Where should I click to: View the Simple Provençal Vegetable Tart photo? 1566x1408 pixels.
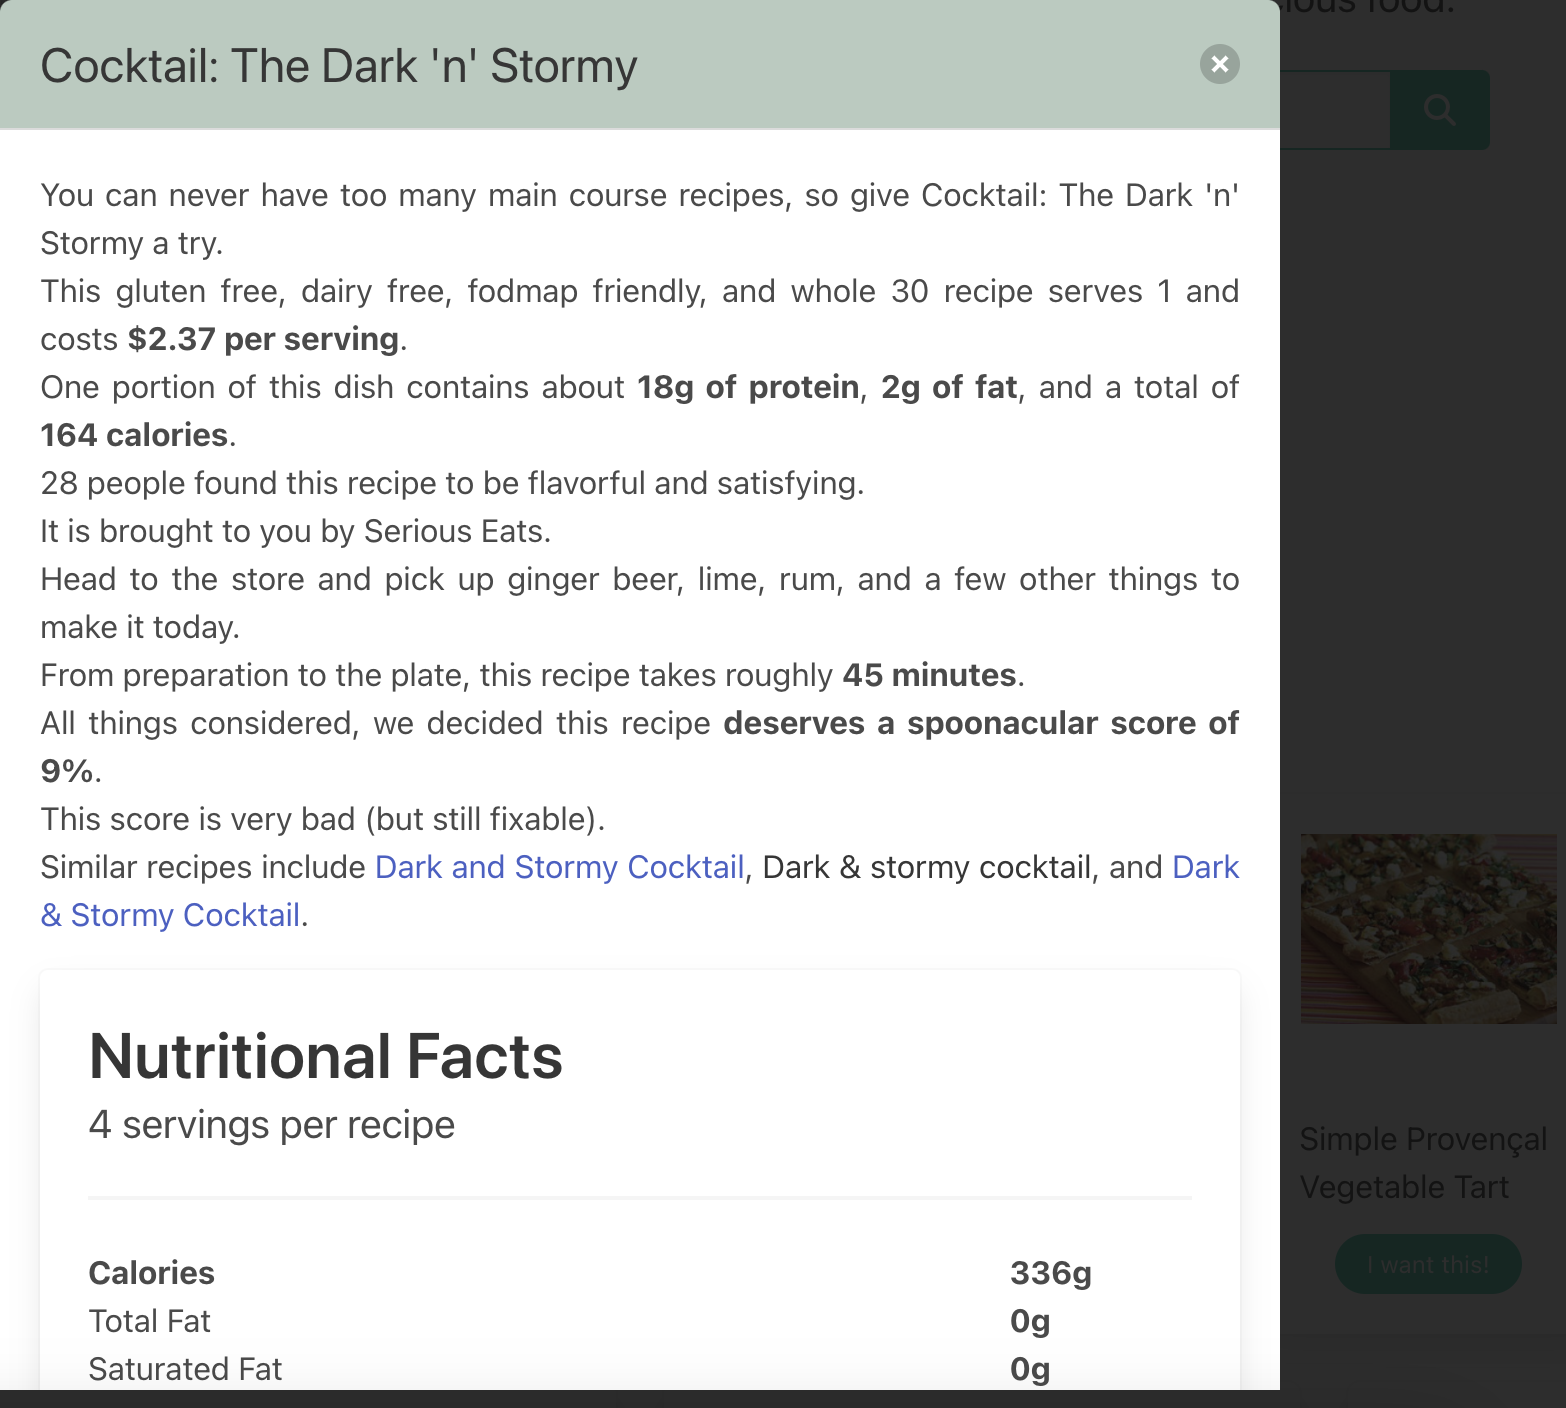click(1427, 928)
